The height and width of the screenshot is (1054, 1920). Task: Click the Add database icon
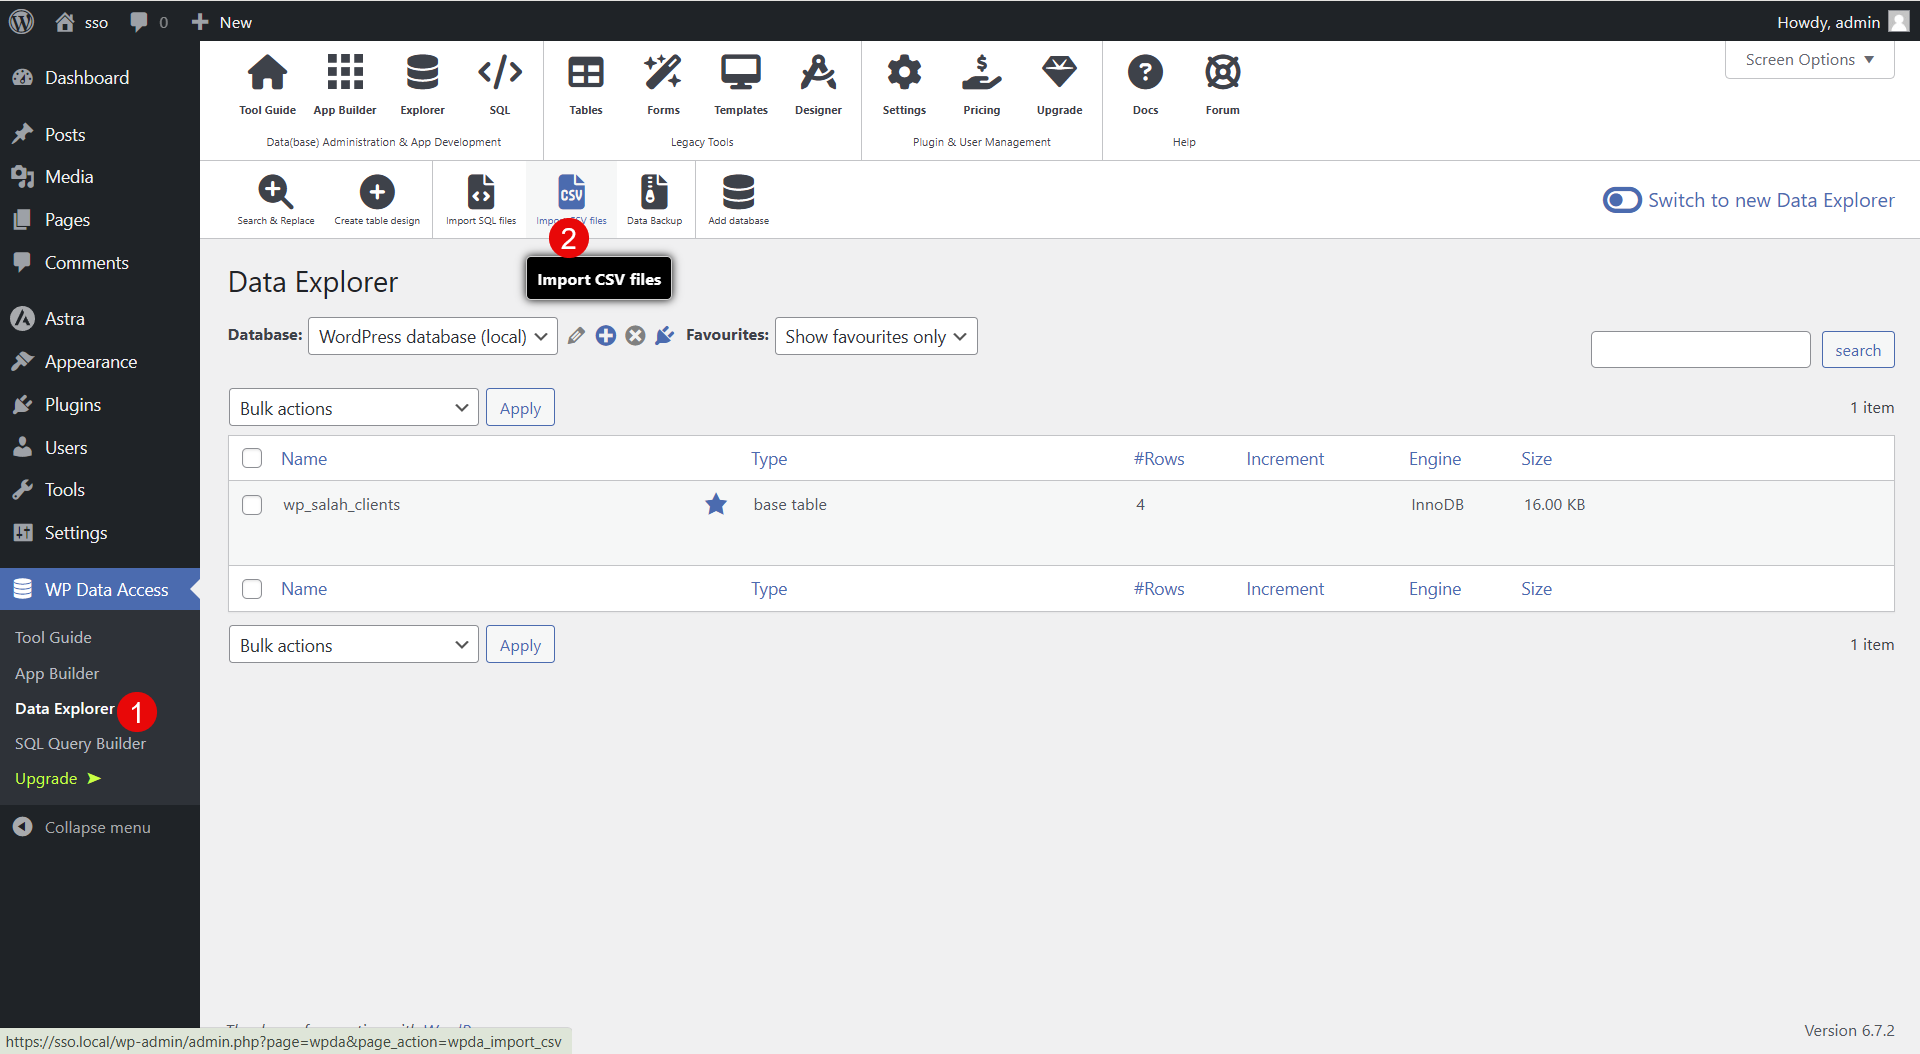(738, 199)
